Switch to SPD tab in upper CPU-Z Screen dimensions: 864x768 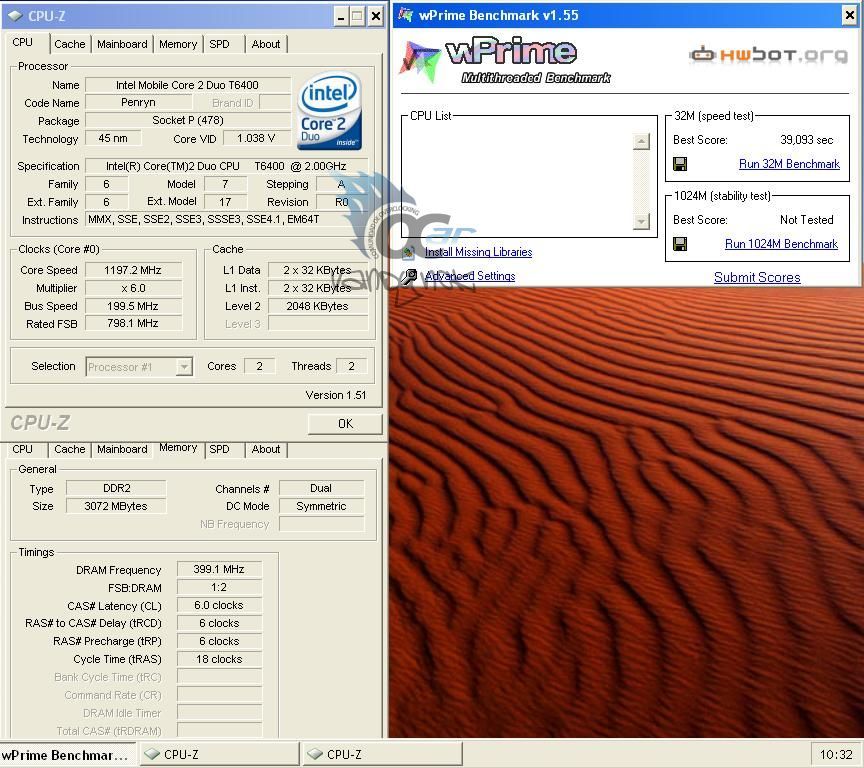tap(219, 44)
